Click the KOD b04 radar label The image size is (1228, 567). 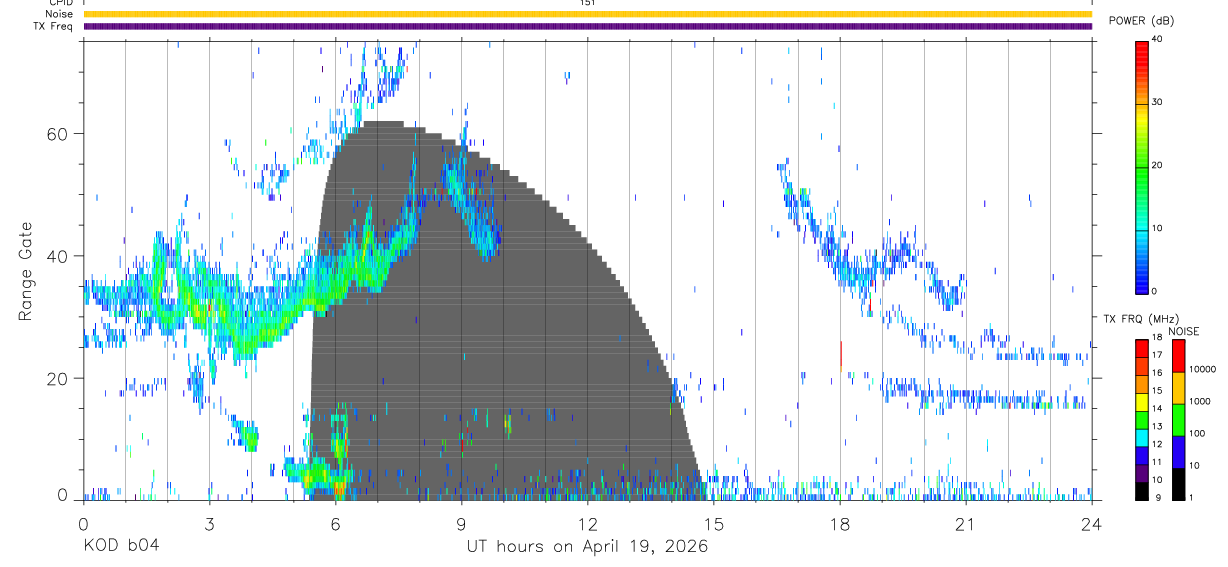(121, 546)
